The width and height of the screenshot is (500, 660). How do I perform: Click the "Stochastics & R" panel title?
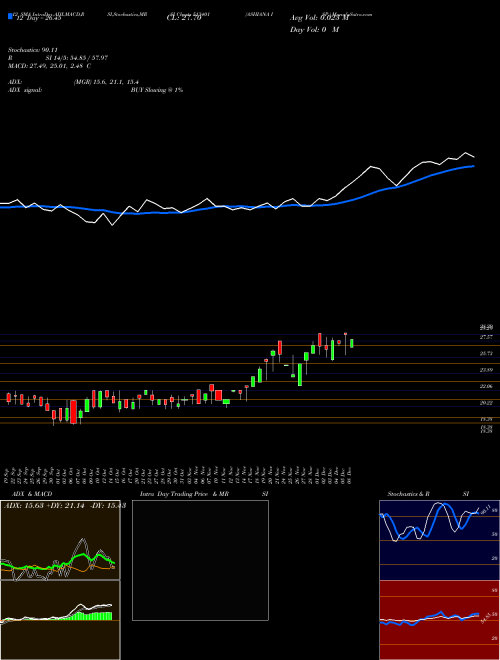click(409, 494)
